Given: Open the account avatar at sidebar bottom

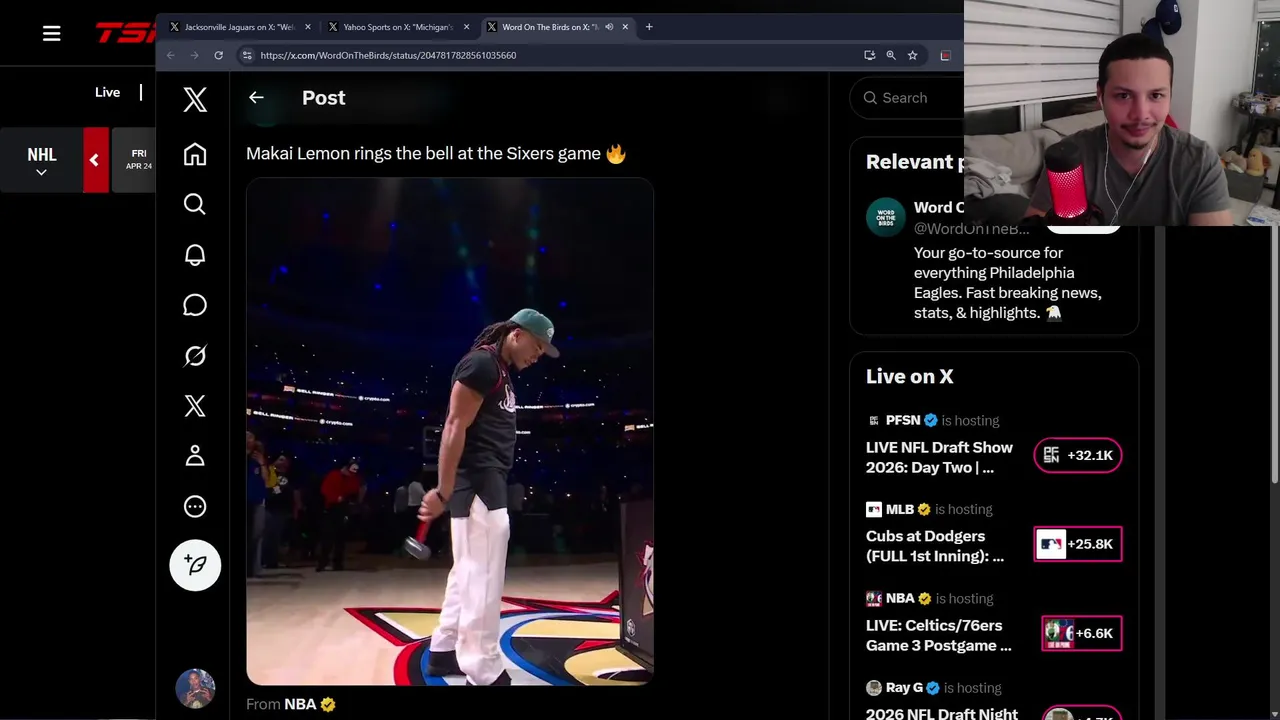Looking at the screenshot, I should [195, 688].
